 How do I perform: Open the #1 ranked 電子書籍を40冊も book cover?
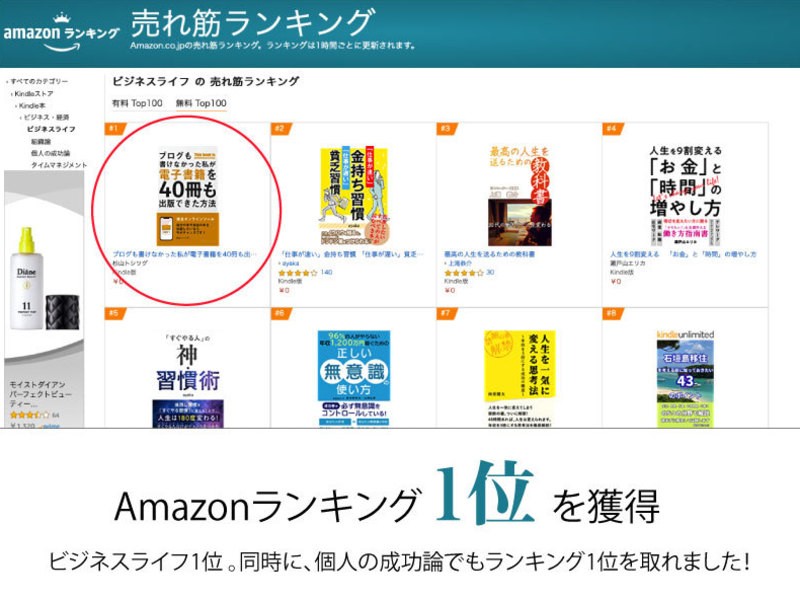(x=187, y=196)
